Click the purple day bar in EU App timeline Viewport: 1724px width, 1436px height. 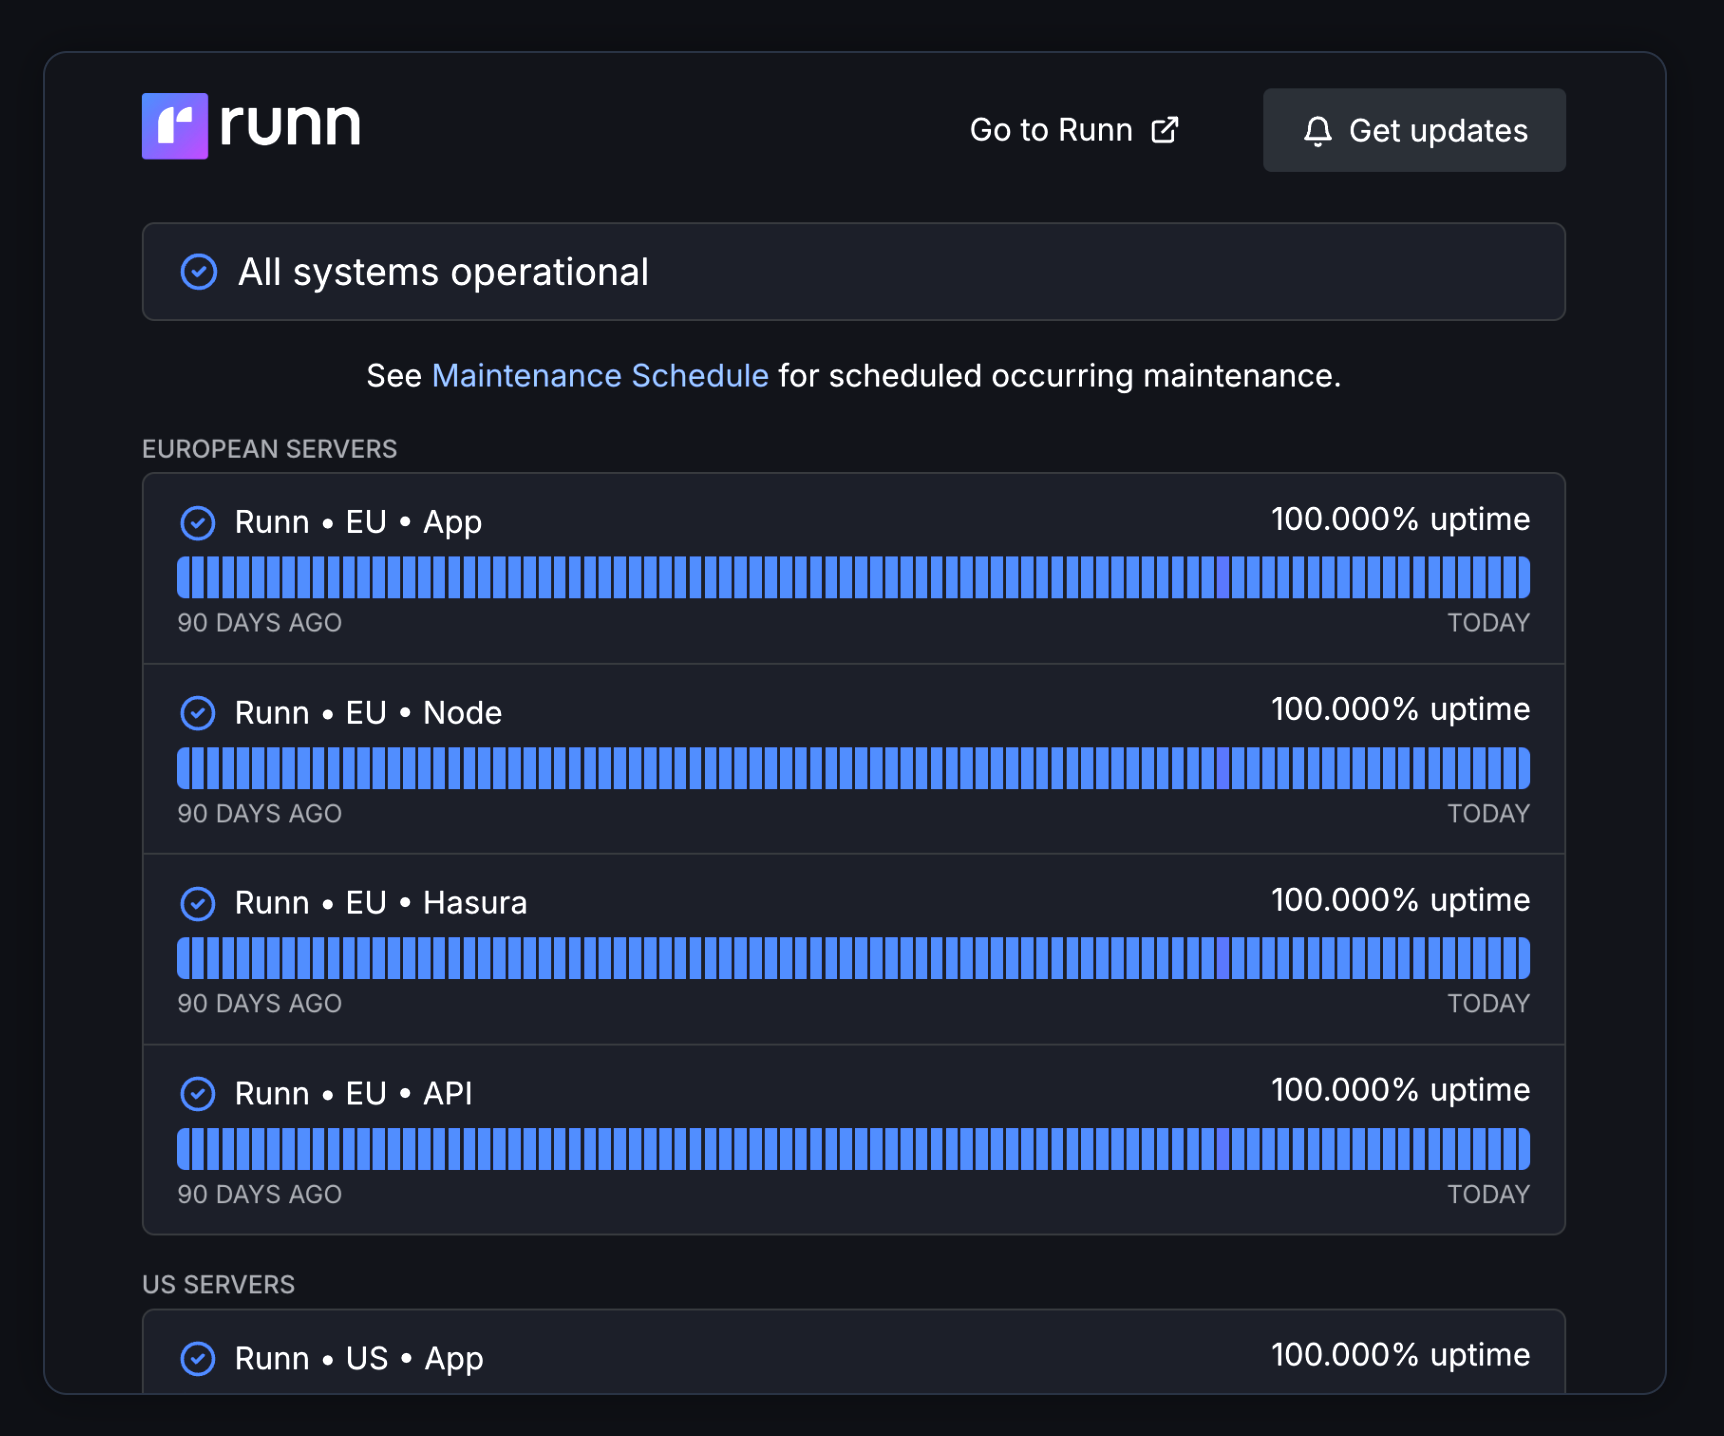1223,578
